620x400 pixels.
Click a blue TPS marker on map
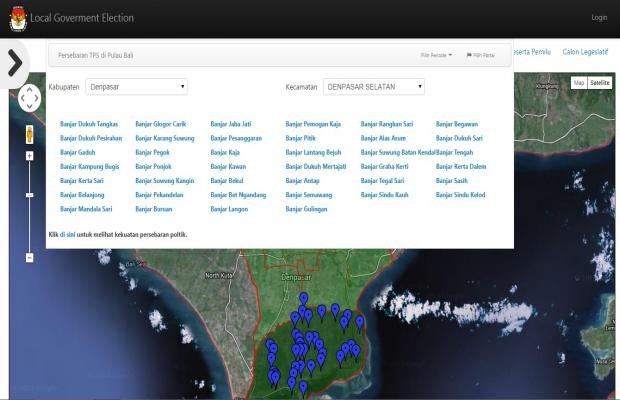coord(303,299)
